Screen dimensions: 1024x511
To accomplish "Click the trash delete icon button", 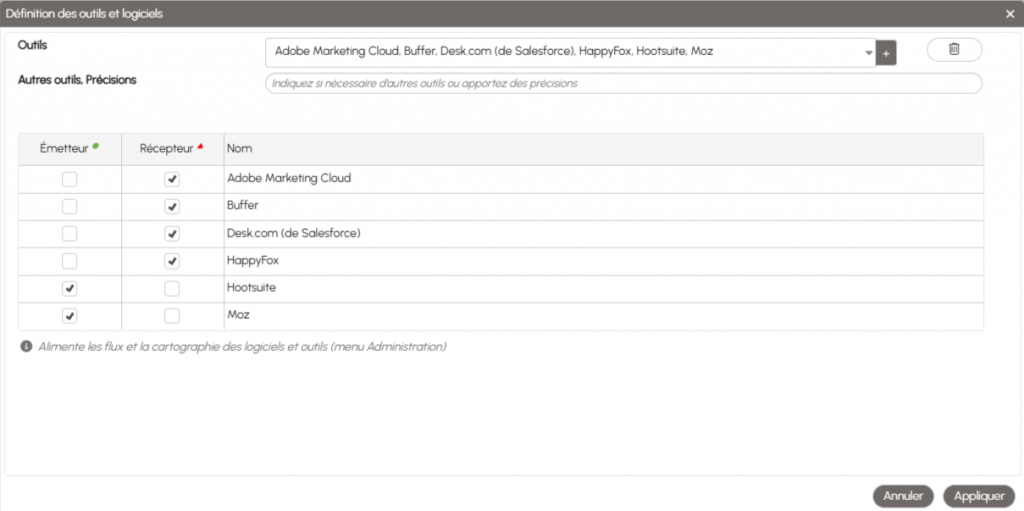I will point(954,50).
